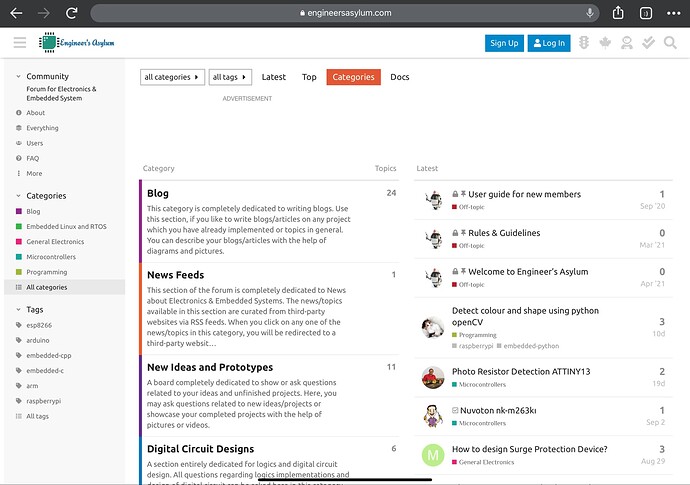Open the News Feeds category heading

(x=176, y=275)
